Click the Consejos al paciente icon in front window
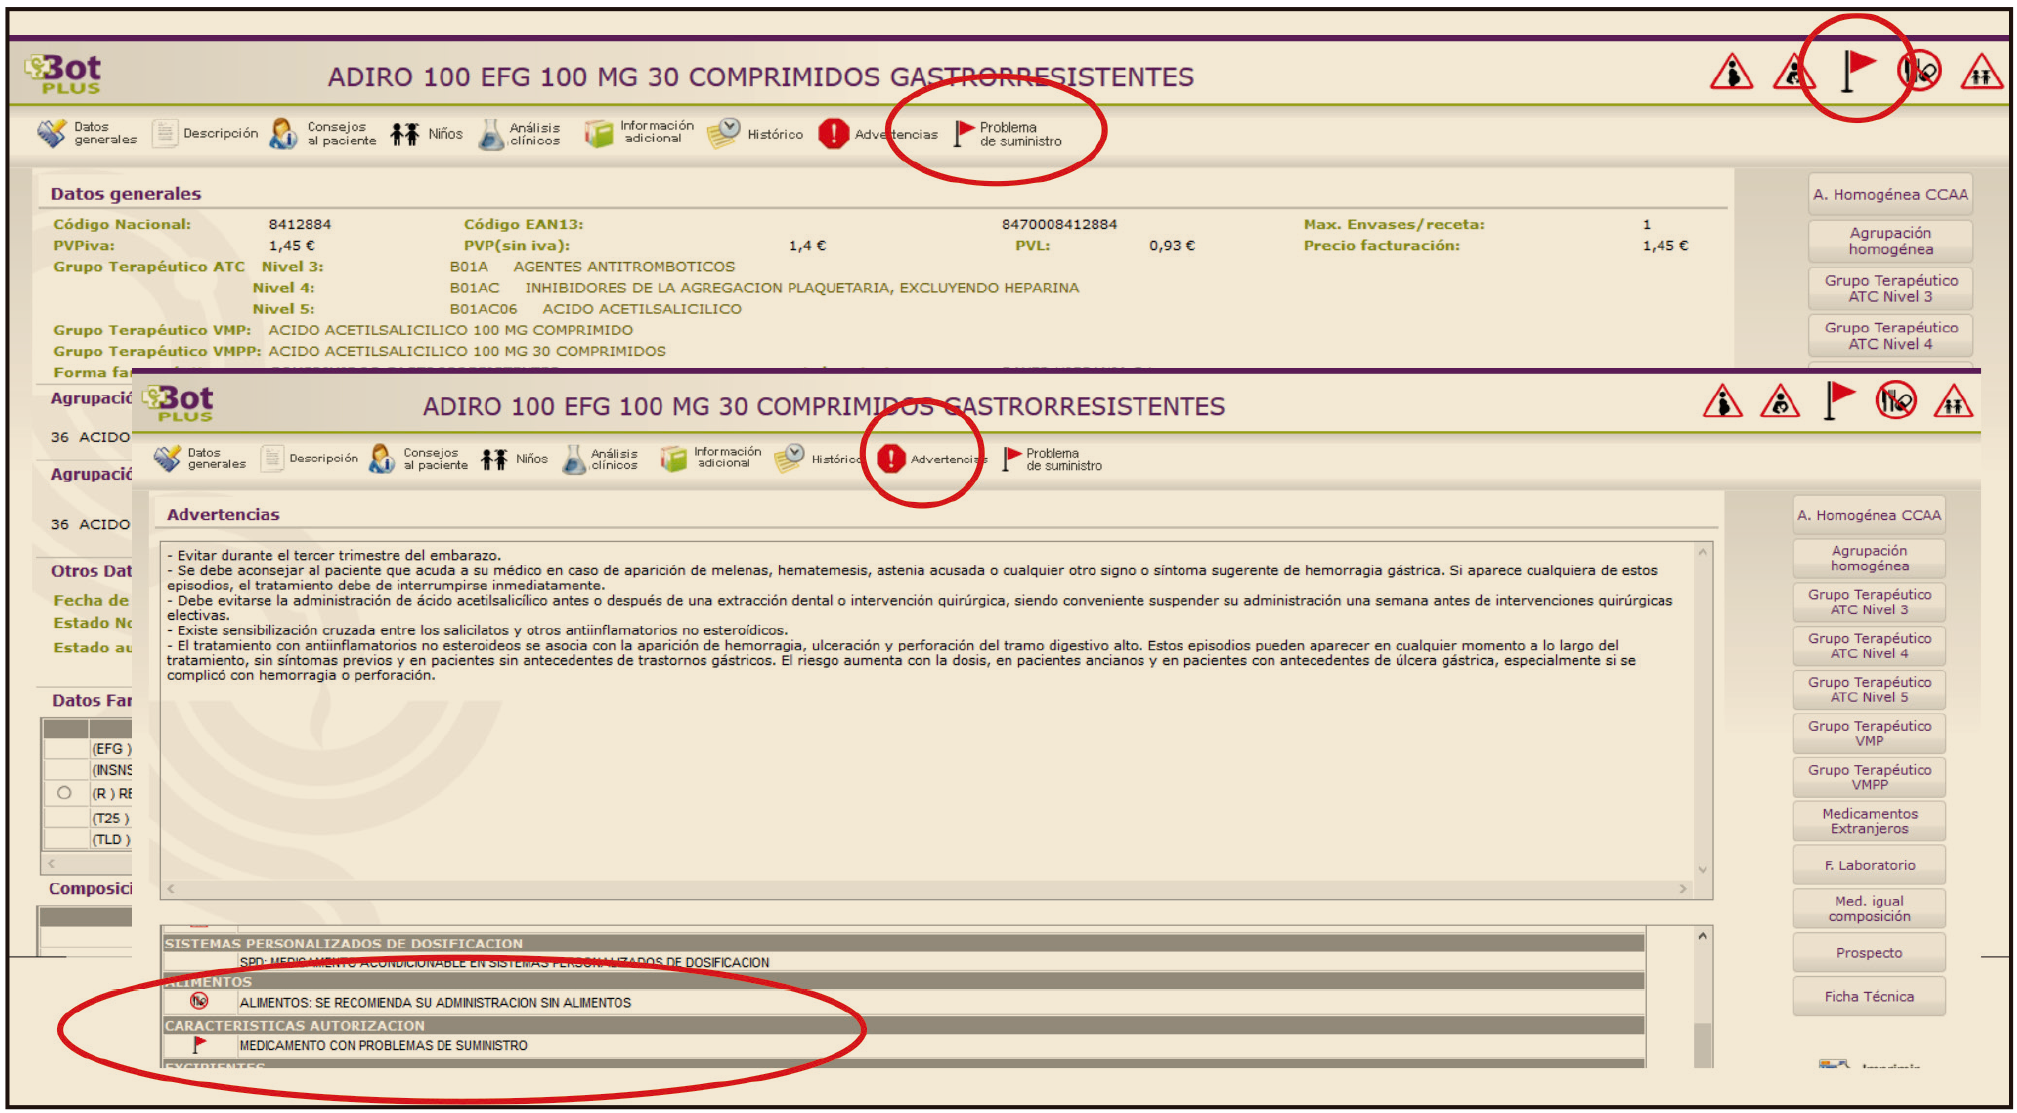The width and height of the screenshot is (2017, 1113). (382, 459)
